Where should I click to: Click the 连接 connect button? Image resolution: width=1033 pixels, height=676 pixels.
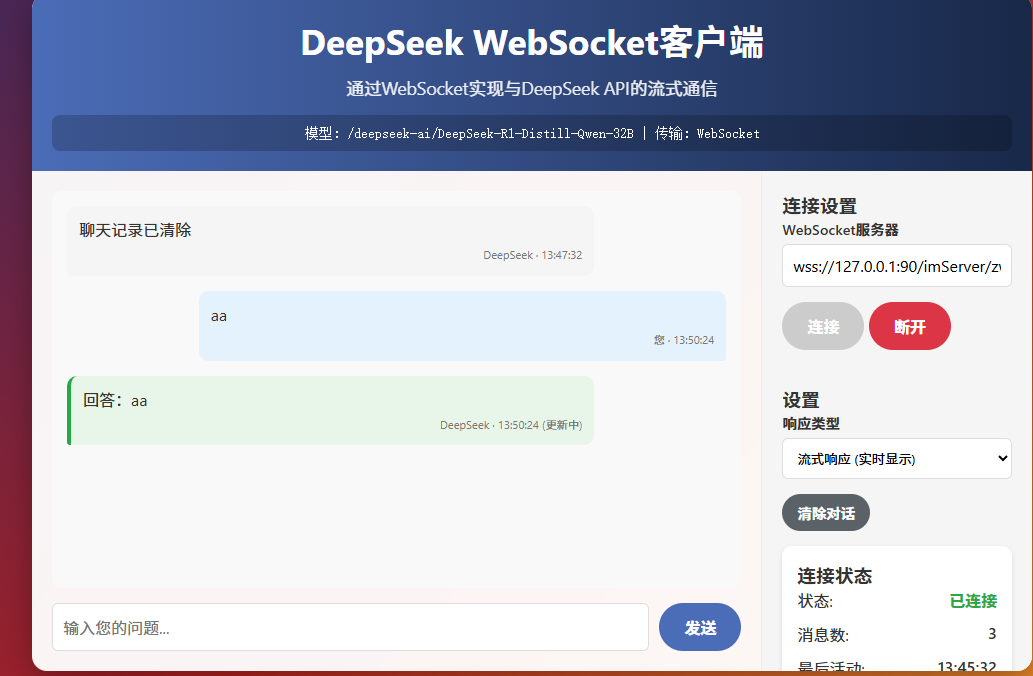point(822,326)
